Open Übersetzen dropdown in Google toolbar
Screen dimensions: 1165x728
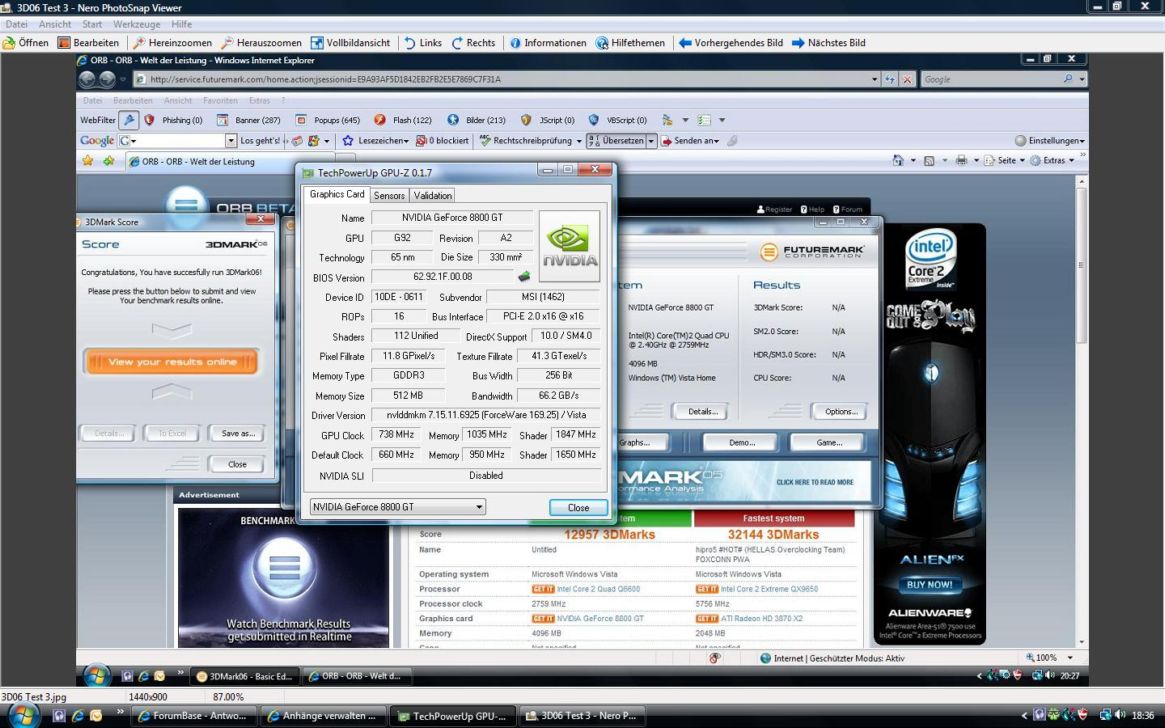651,140
